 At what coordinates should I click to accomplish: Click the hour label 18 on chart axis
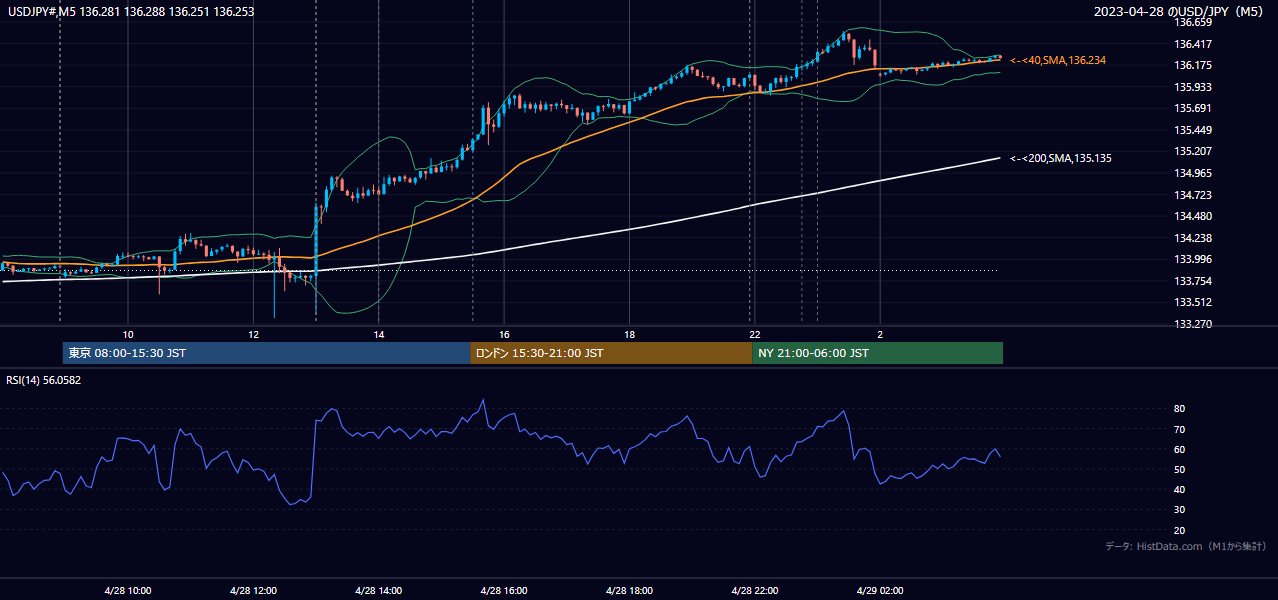(x=629, y=334)
